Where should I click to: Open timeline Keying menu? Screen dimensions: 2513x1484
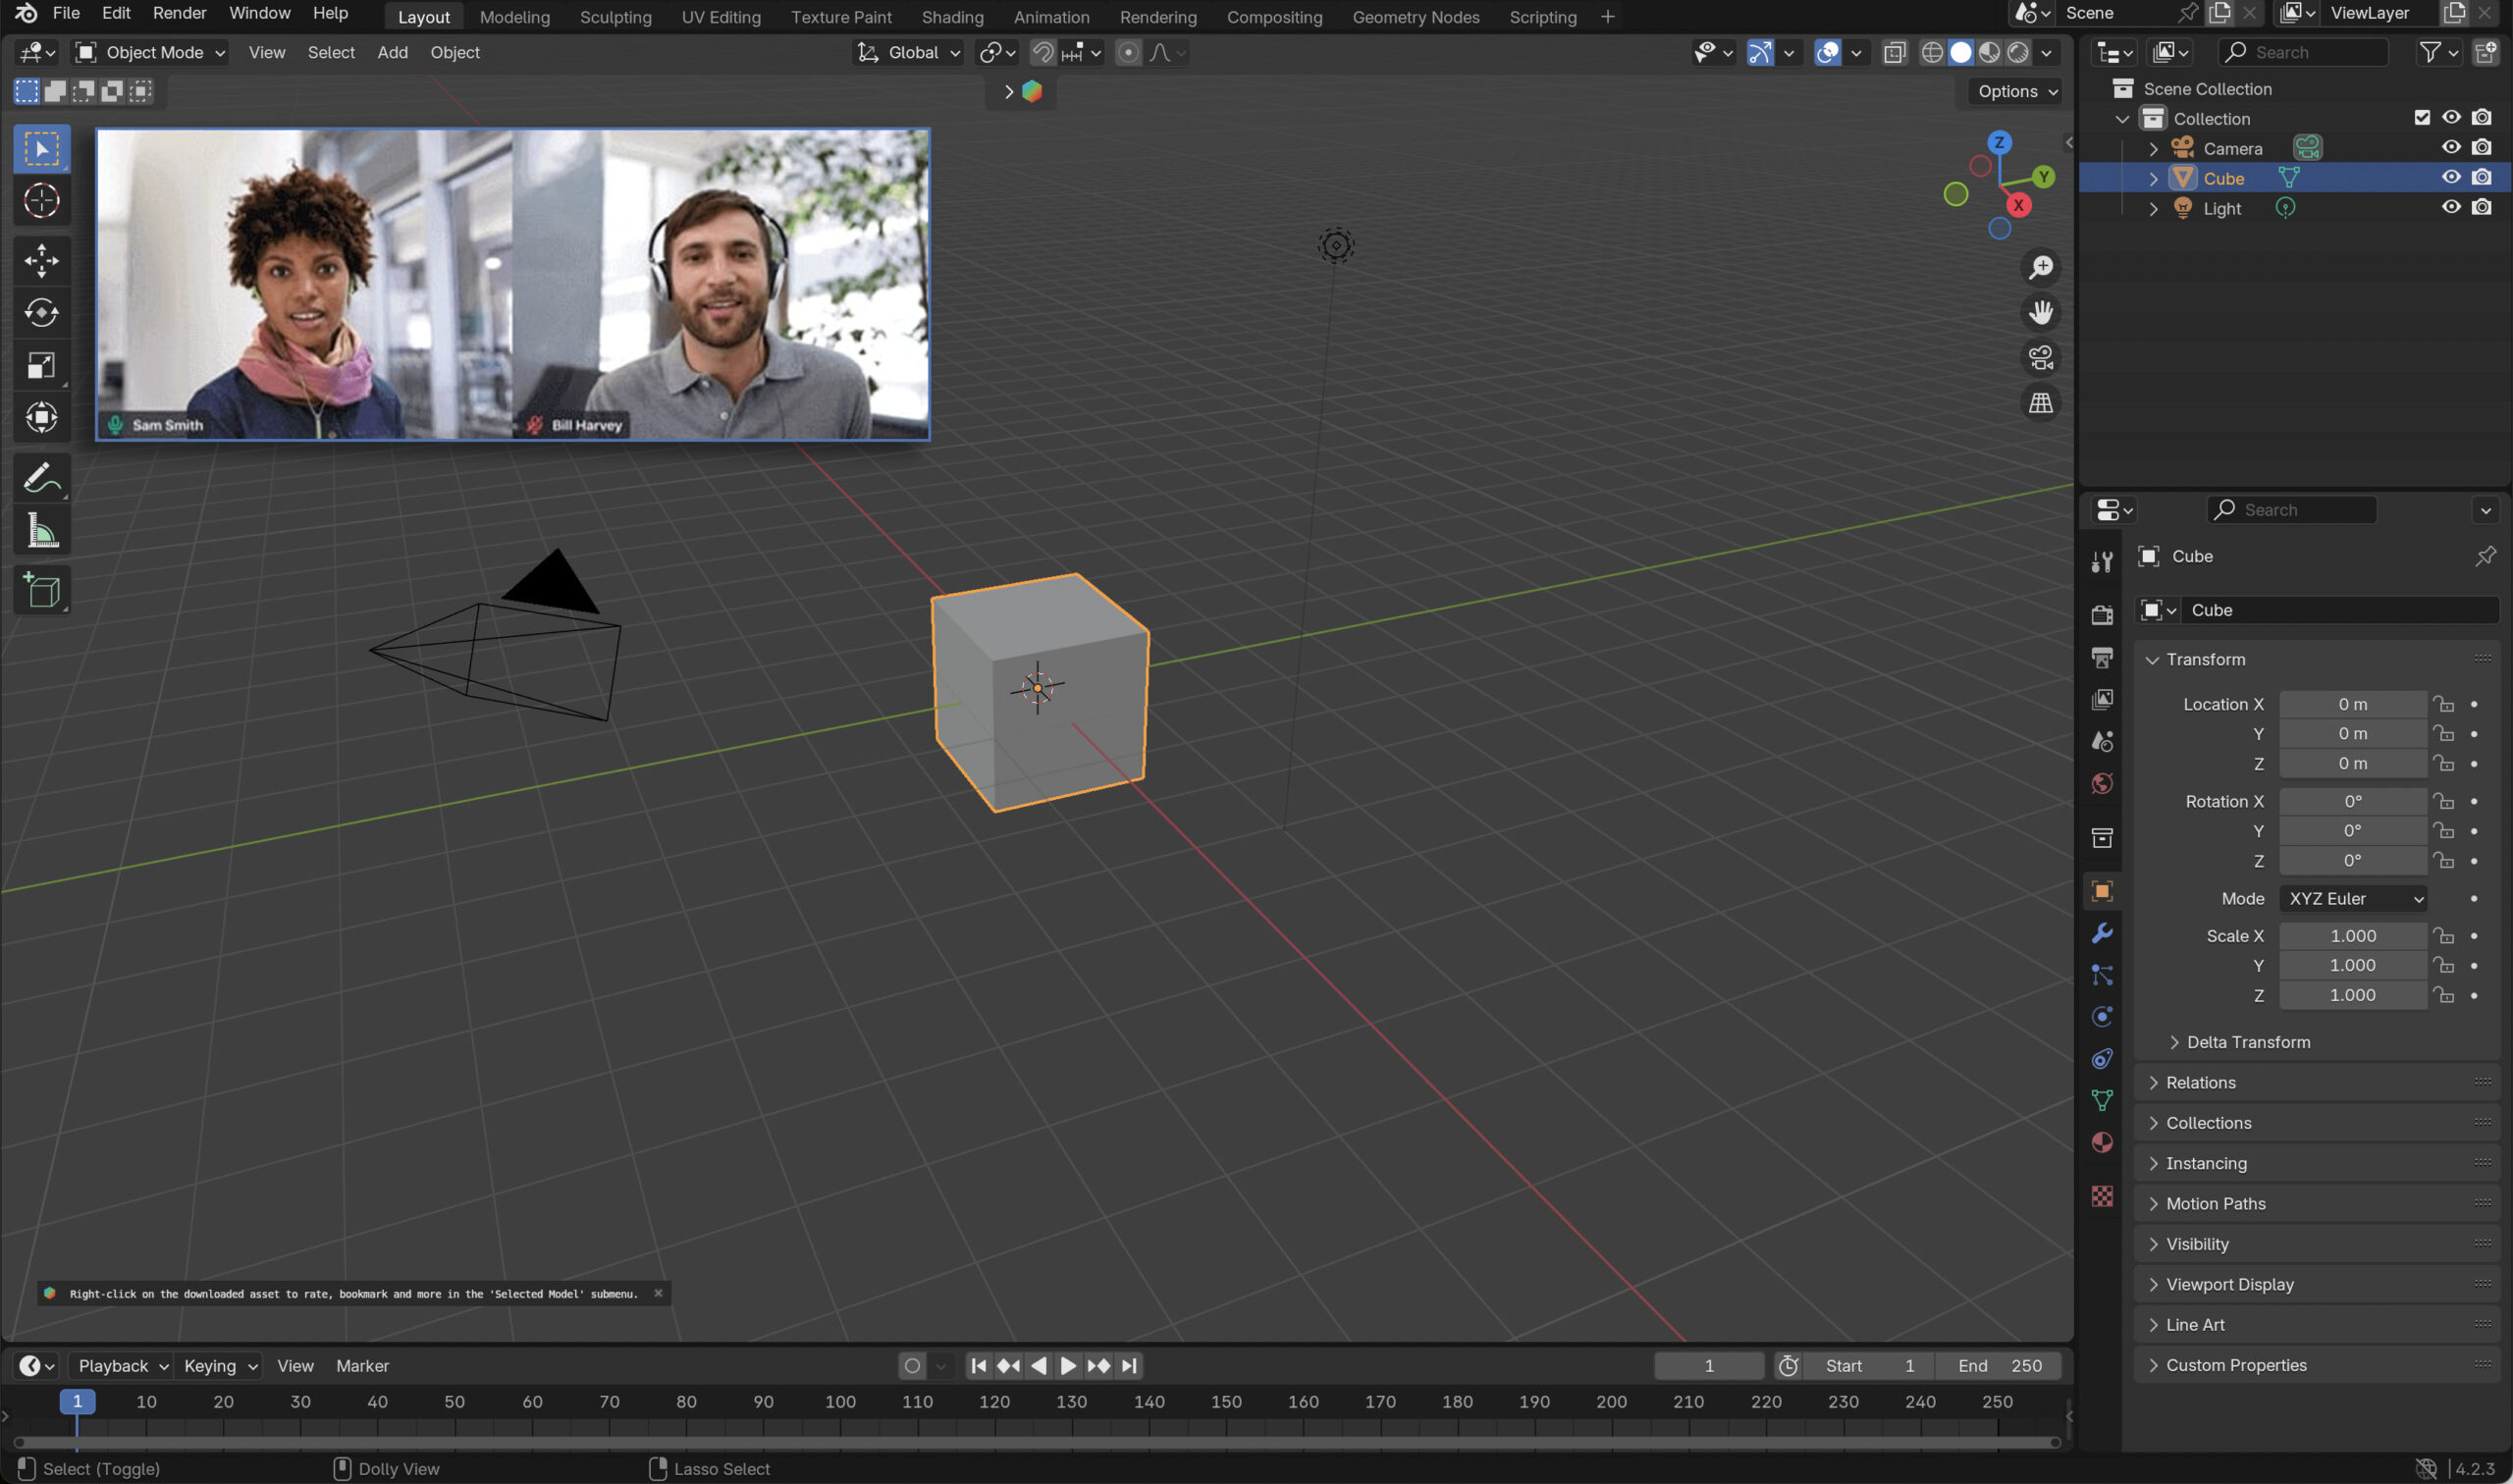tap(220, 1366)
